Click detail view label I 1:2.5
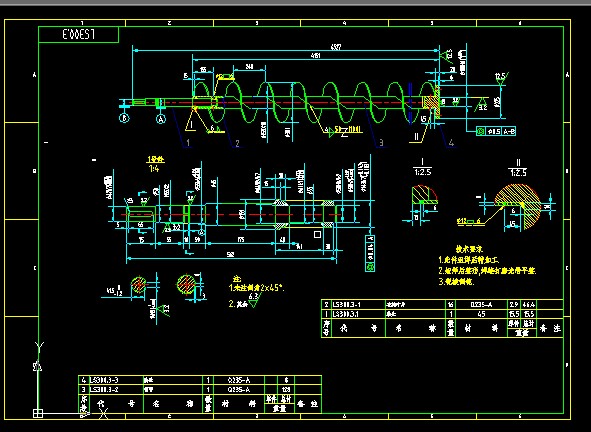This screenshot has height=432, width=591. click(x=422, y=167)
